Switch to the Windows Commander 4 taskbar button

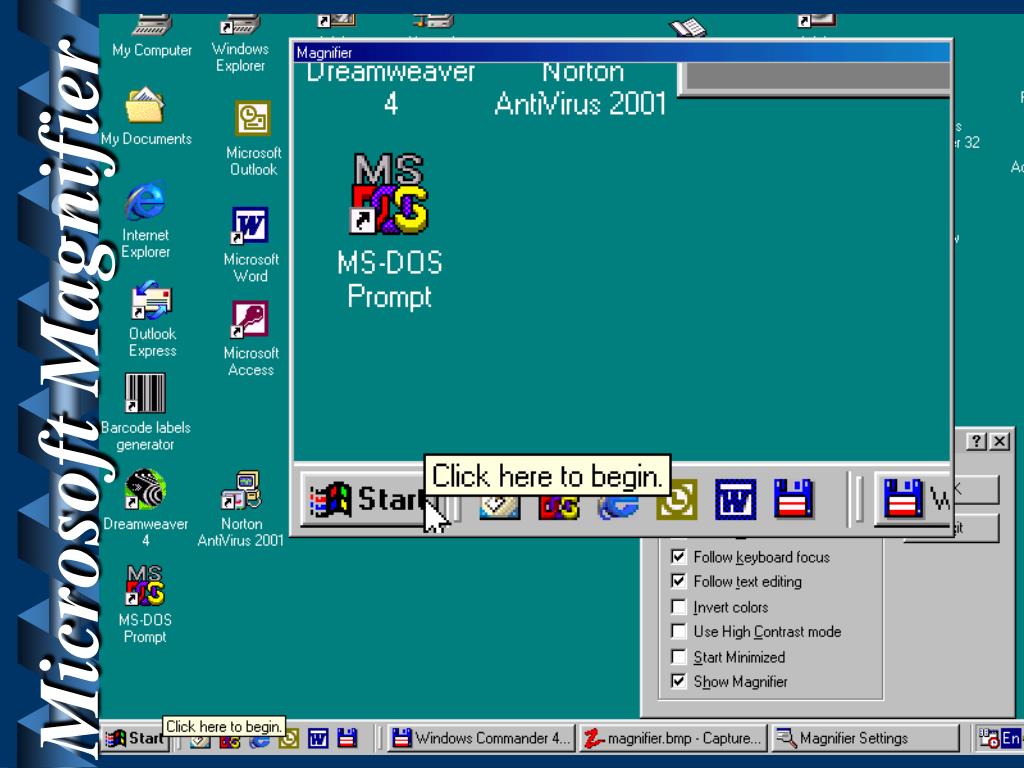(x=481, y=738)
